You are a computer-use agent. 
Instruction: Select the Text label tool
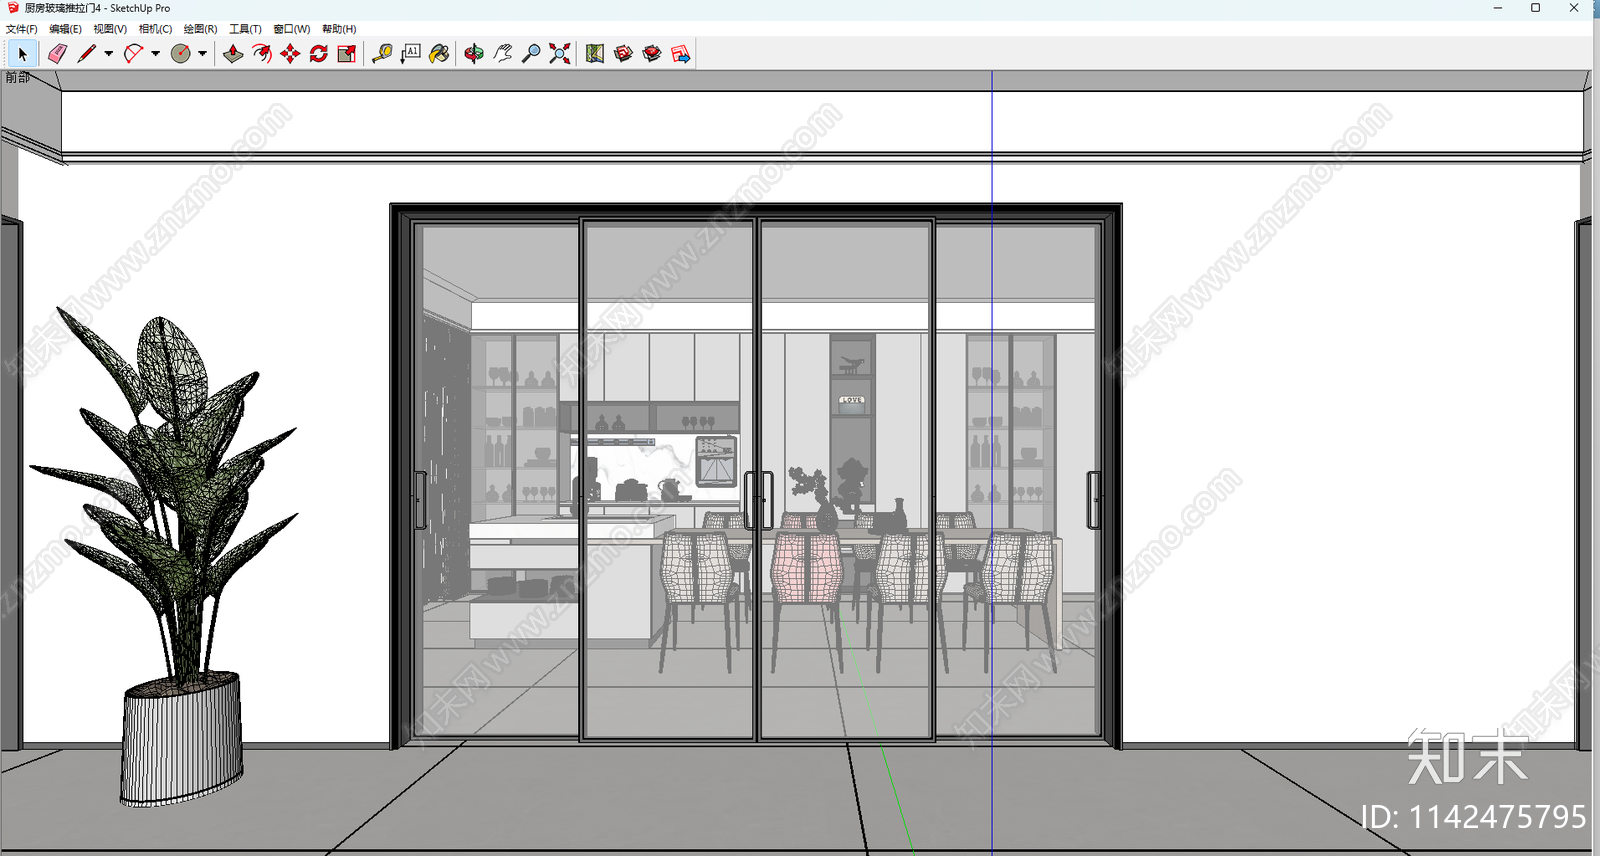coord(411,54)
